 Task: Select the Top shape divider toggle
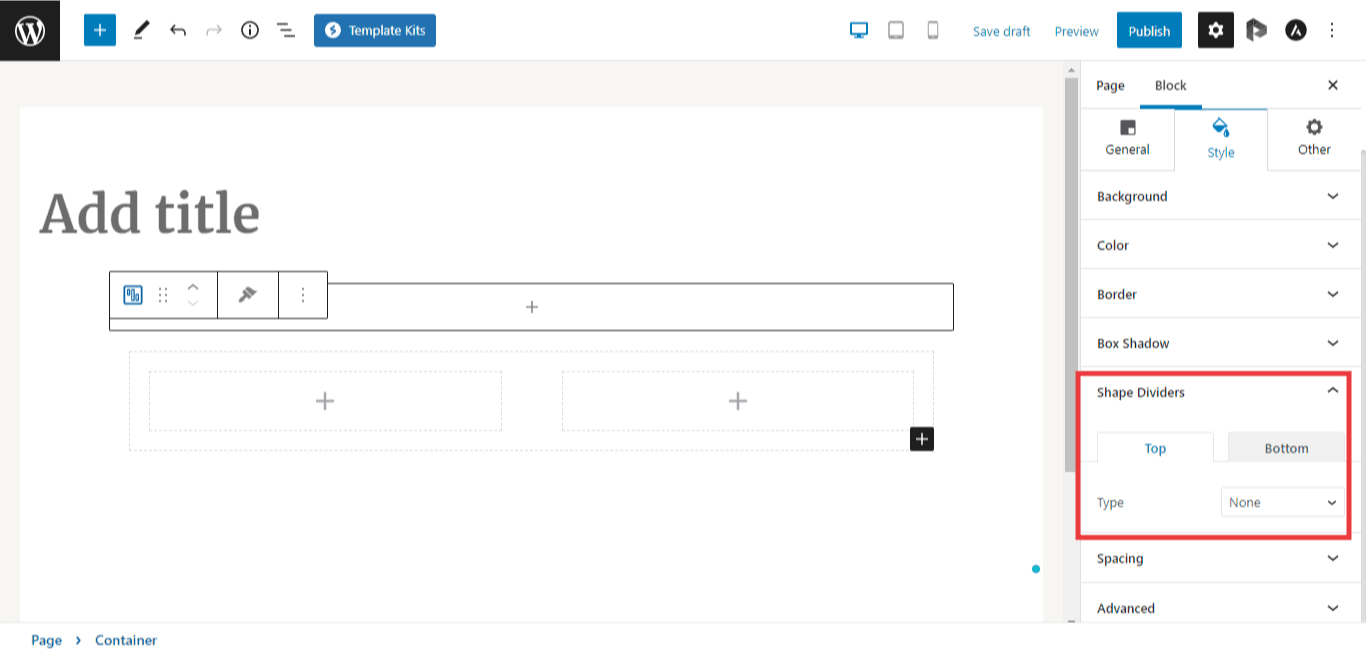tap(1155, 448)
